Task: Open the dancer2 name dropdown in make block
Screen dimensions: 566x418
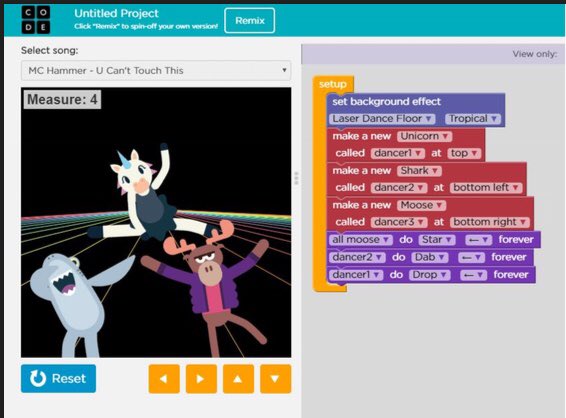Action: point(399,187)
